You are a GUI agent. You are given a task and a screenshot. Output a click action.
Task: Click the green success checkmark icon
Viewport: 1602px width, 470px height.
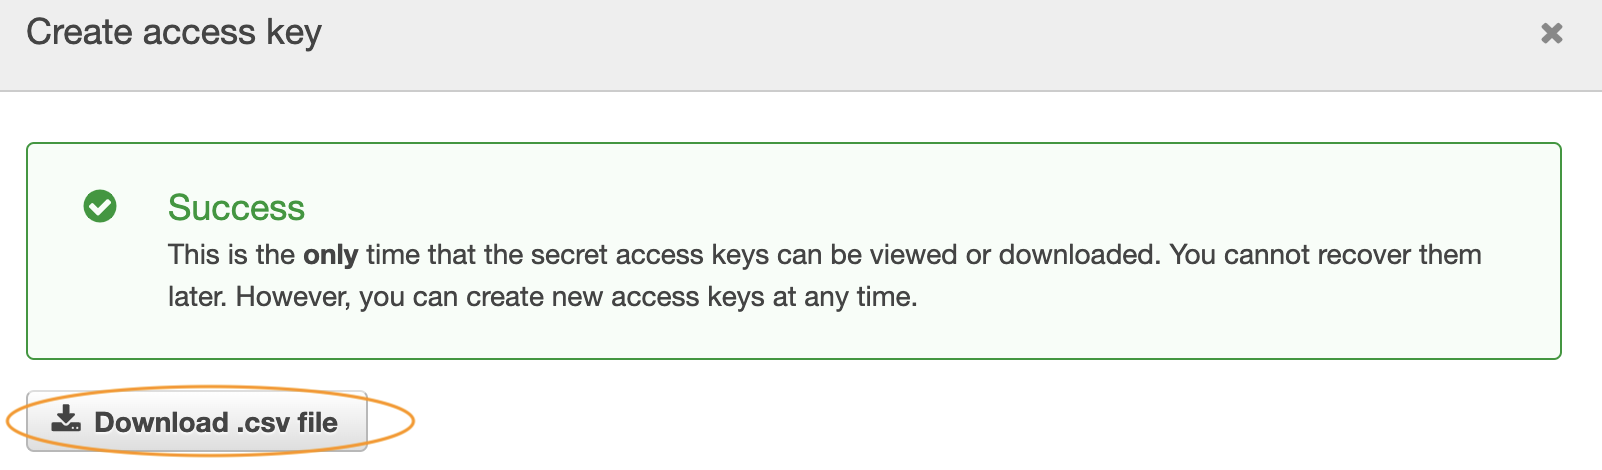[100, 207]
